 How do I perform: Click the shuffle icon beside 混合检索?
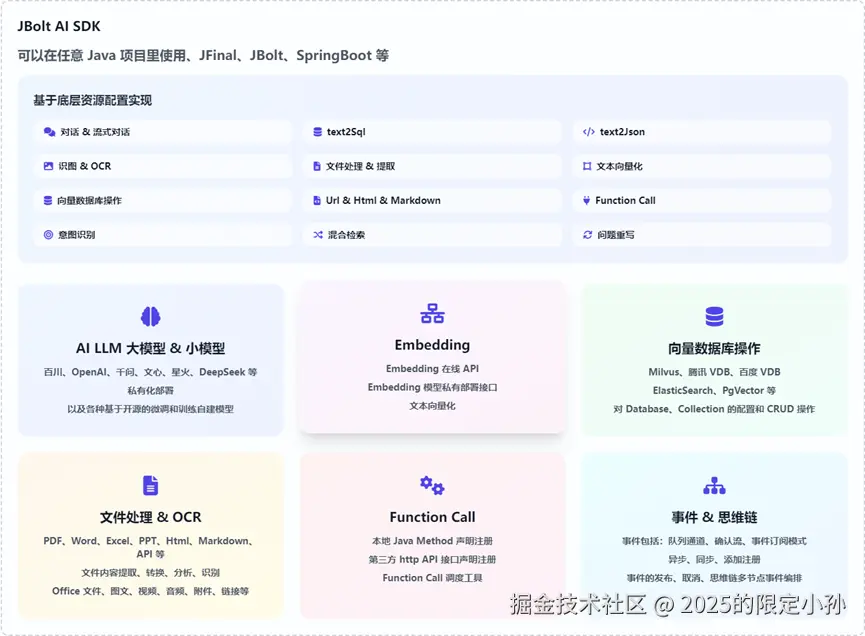pyautogui.click(x=318, y=234)
